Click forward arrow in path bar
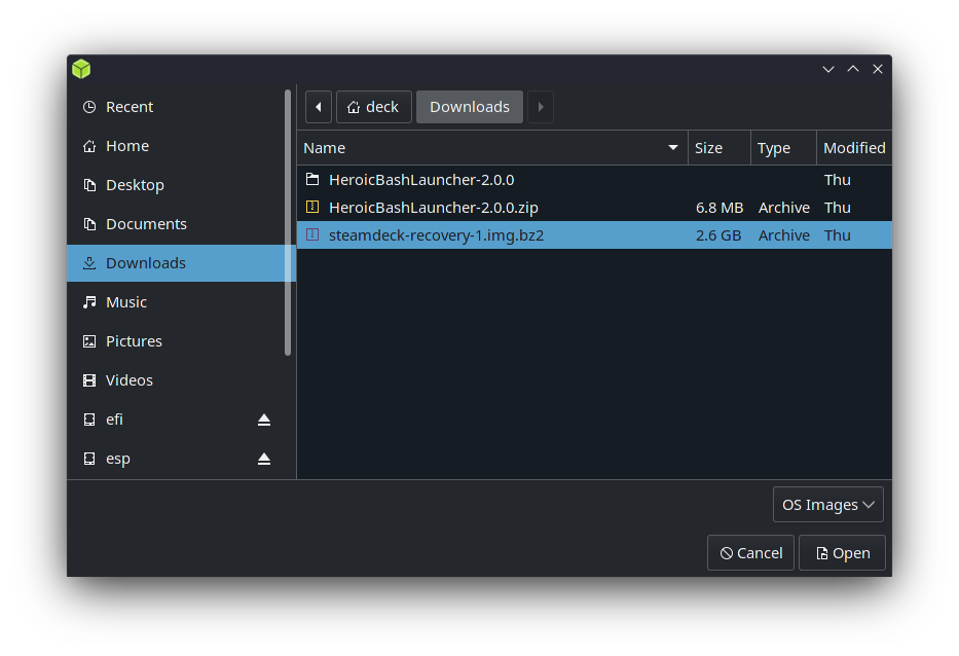 point(541,107)
